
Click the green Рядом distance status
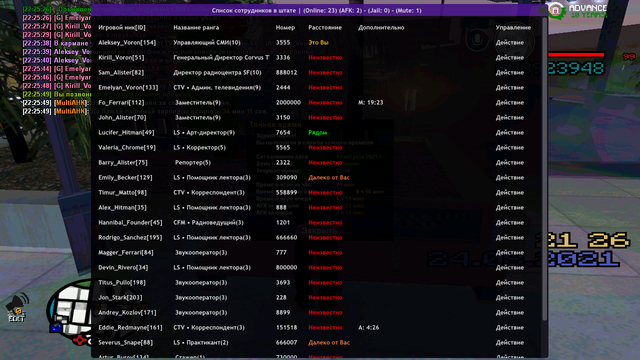click(x=318, y=133)
